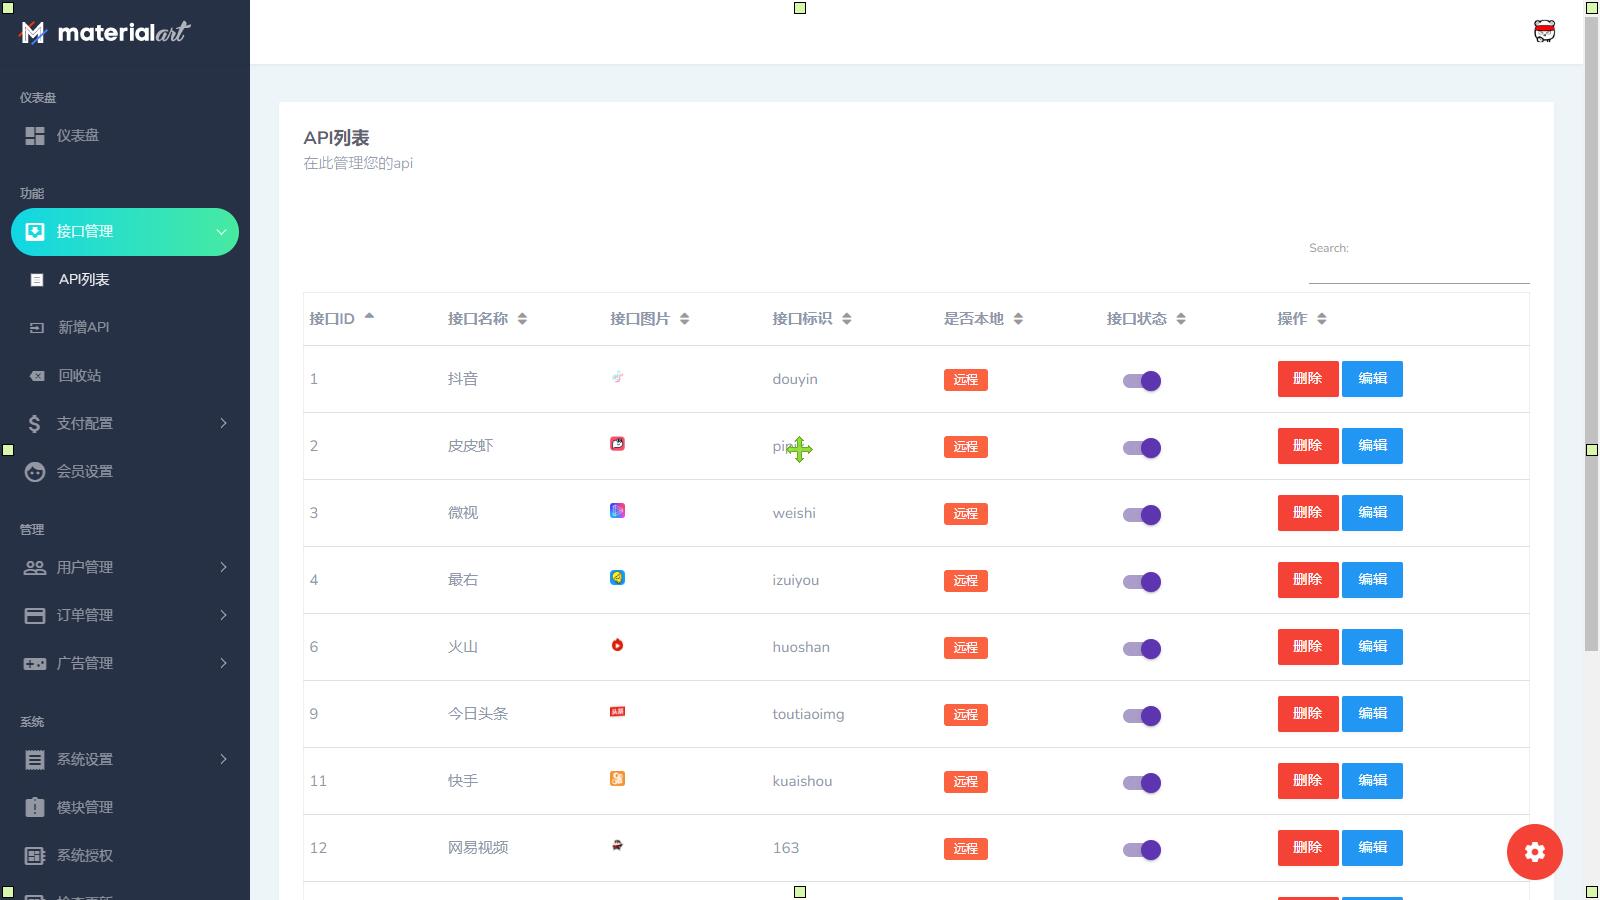Open the user avatar in top-right corner
Viewport: 1600px width, 900px height.
[x=1544, y=31]
